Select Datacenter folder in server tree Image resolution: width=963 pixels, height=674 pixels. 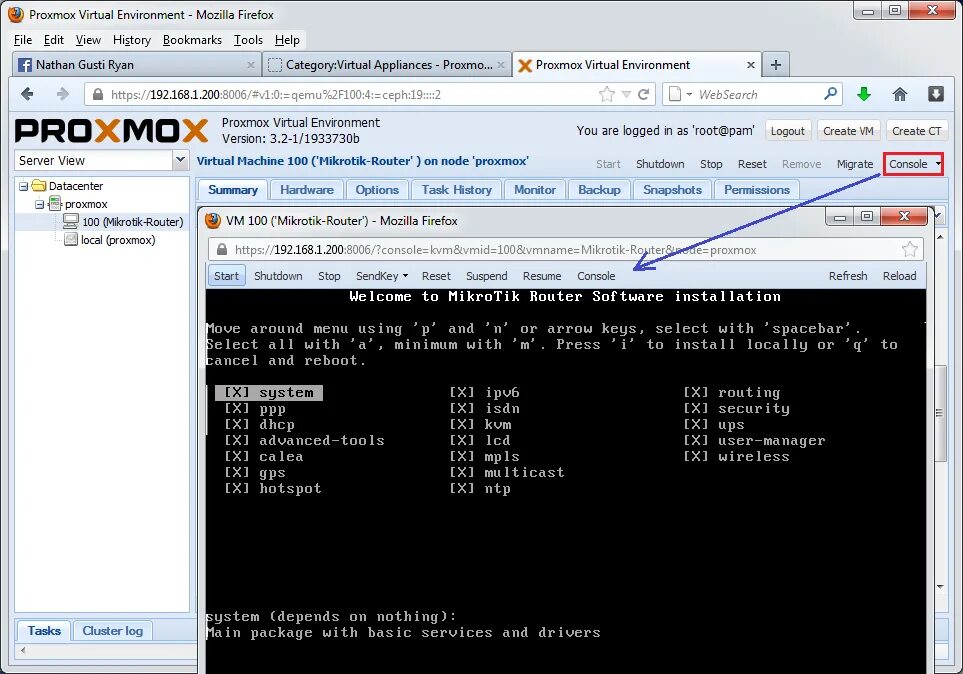76,186
